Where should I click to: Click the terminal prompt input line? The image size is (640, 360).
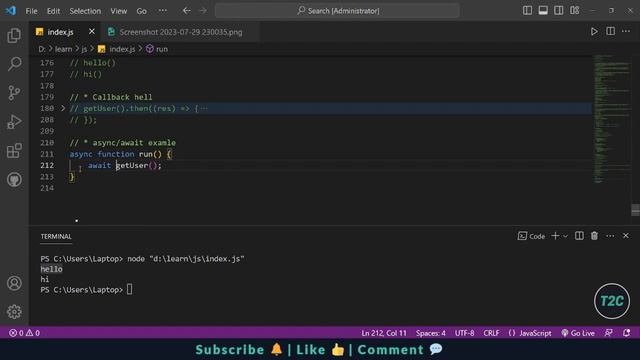pyautogui.click(x=86, y=290)
